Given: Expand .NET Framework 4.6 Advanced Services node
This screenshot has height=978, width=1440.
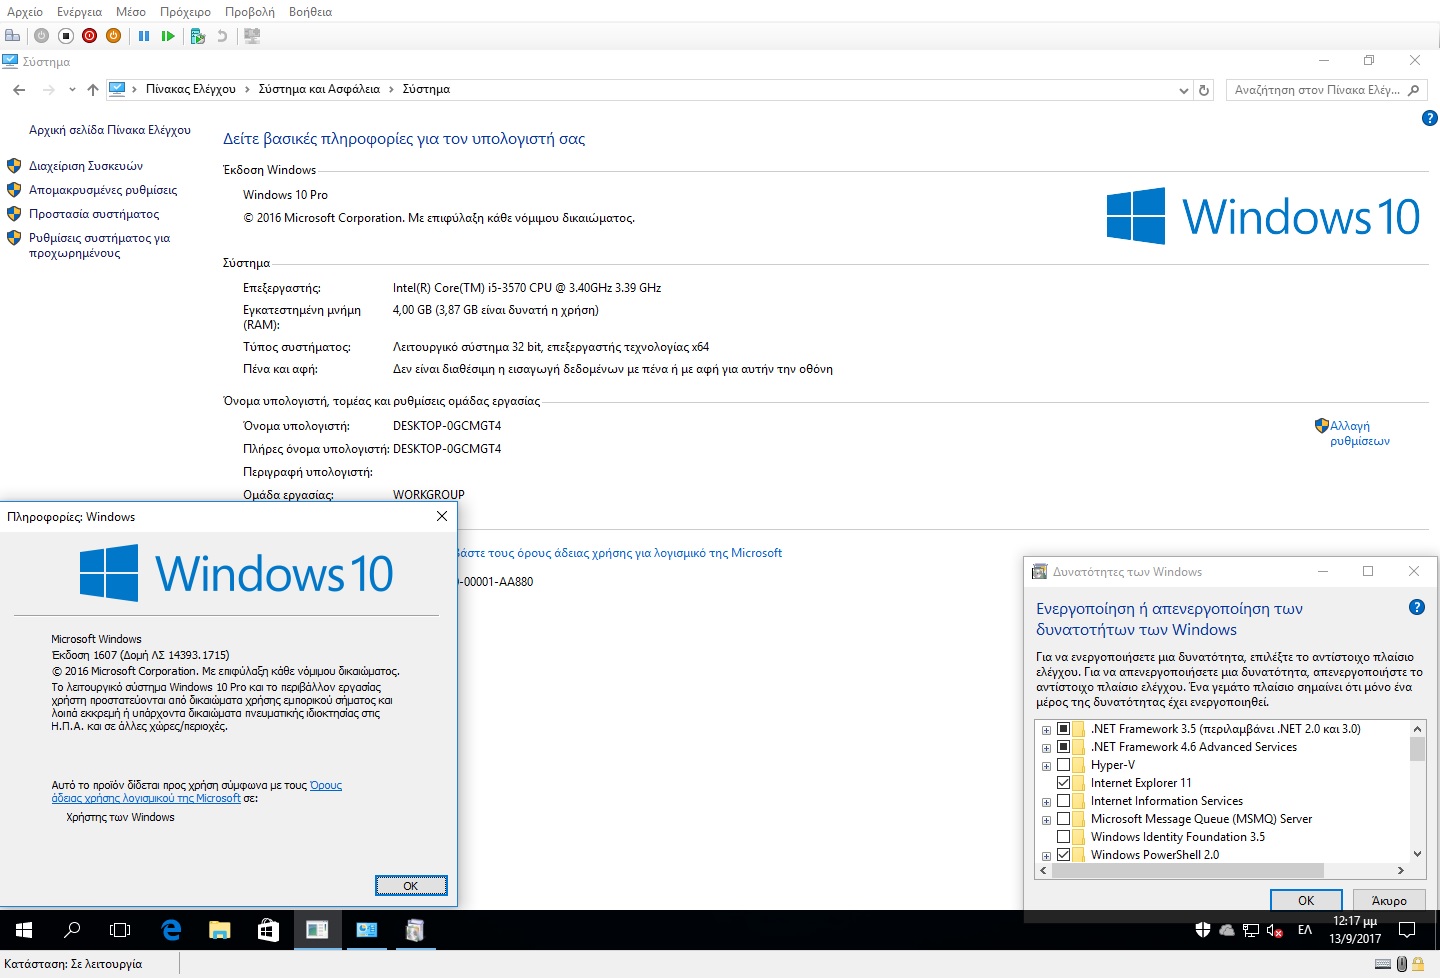Looking at the screenshot, I should click(1046, 748).
